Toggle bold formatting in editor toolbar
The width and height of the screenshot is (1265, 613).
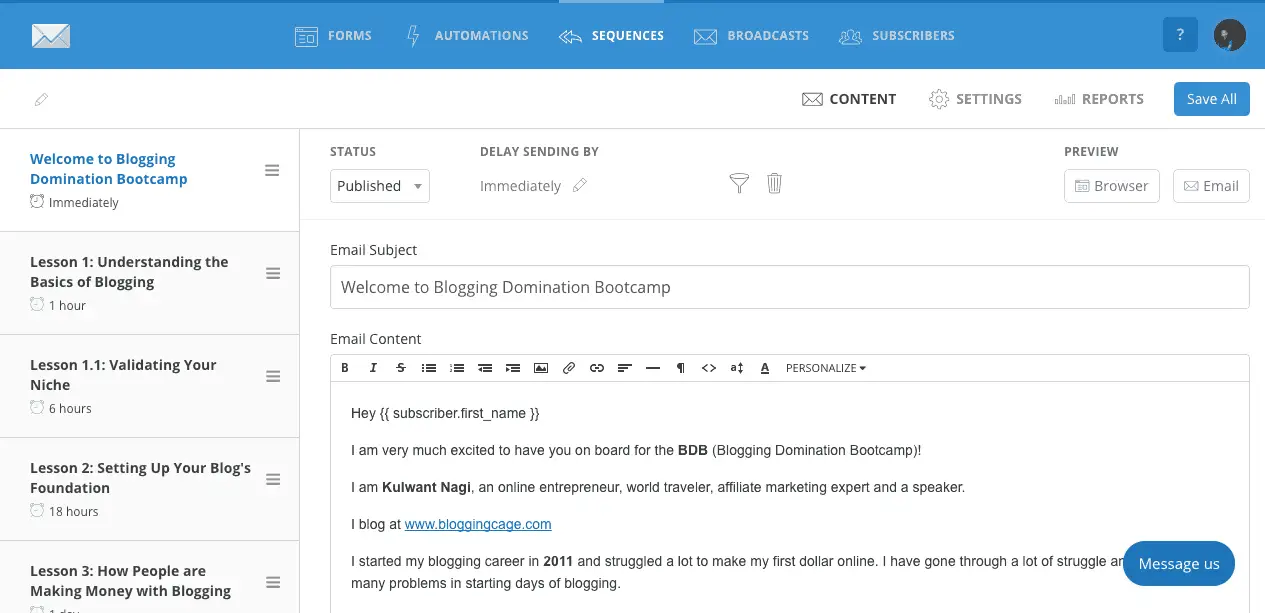click(345, 368)
